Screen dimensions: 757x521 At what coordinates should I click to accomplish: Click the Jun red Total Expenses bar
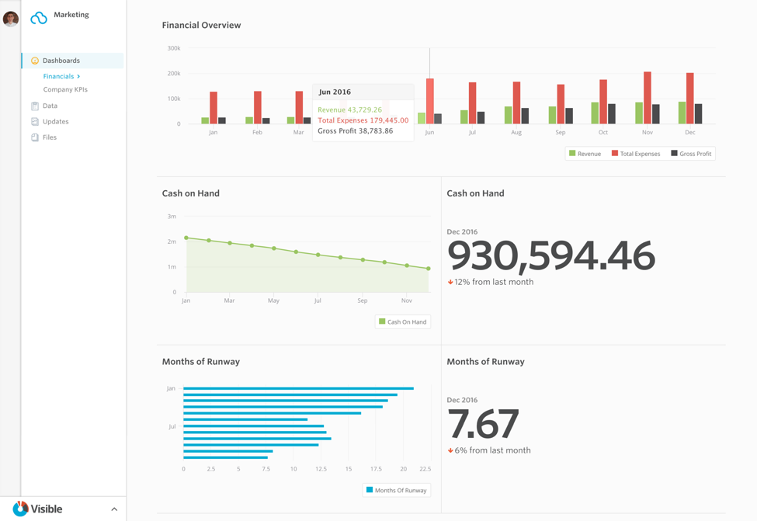pos(430,101)
